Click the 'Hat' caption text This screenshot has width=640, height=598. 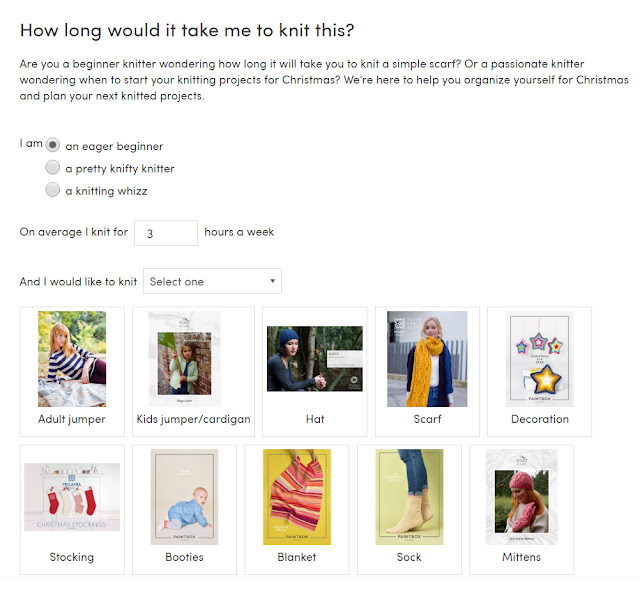(314, 419)
